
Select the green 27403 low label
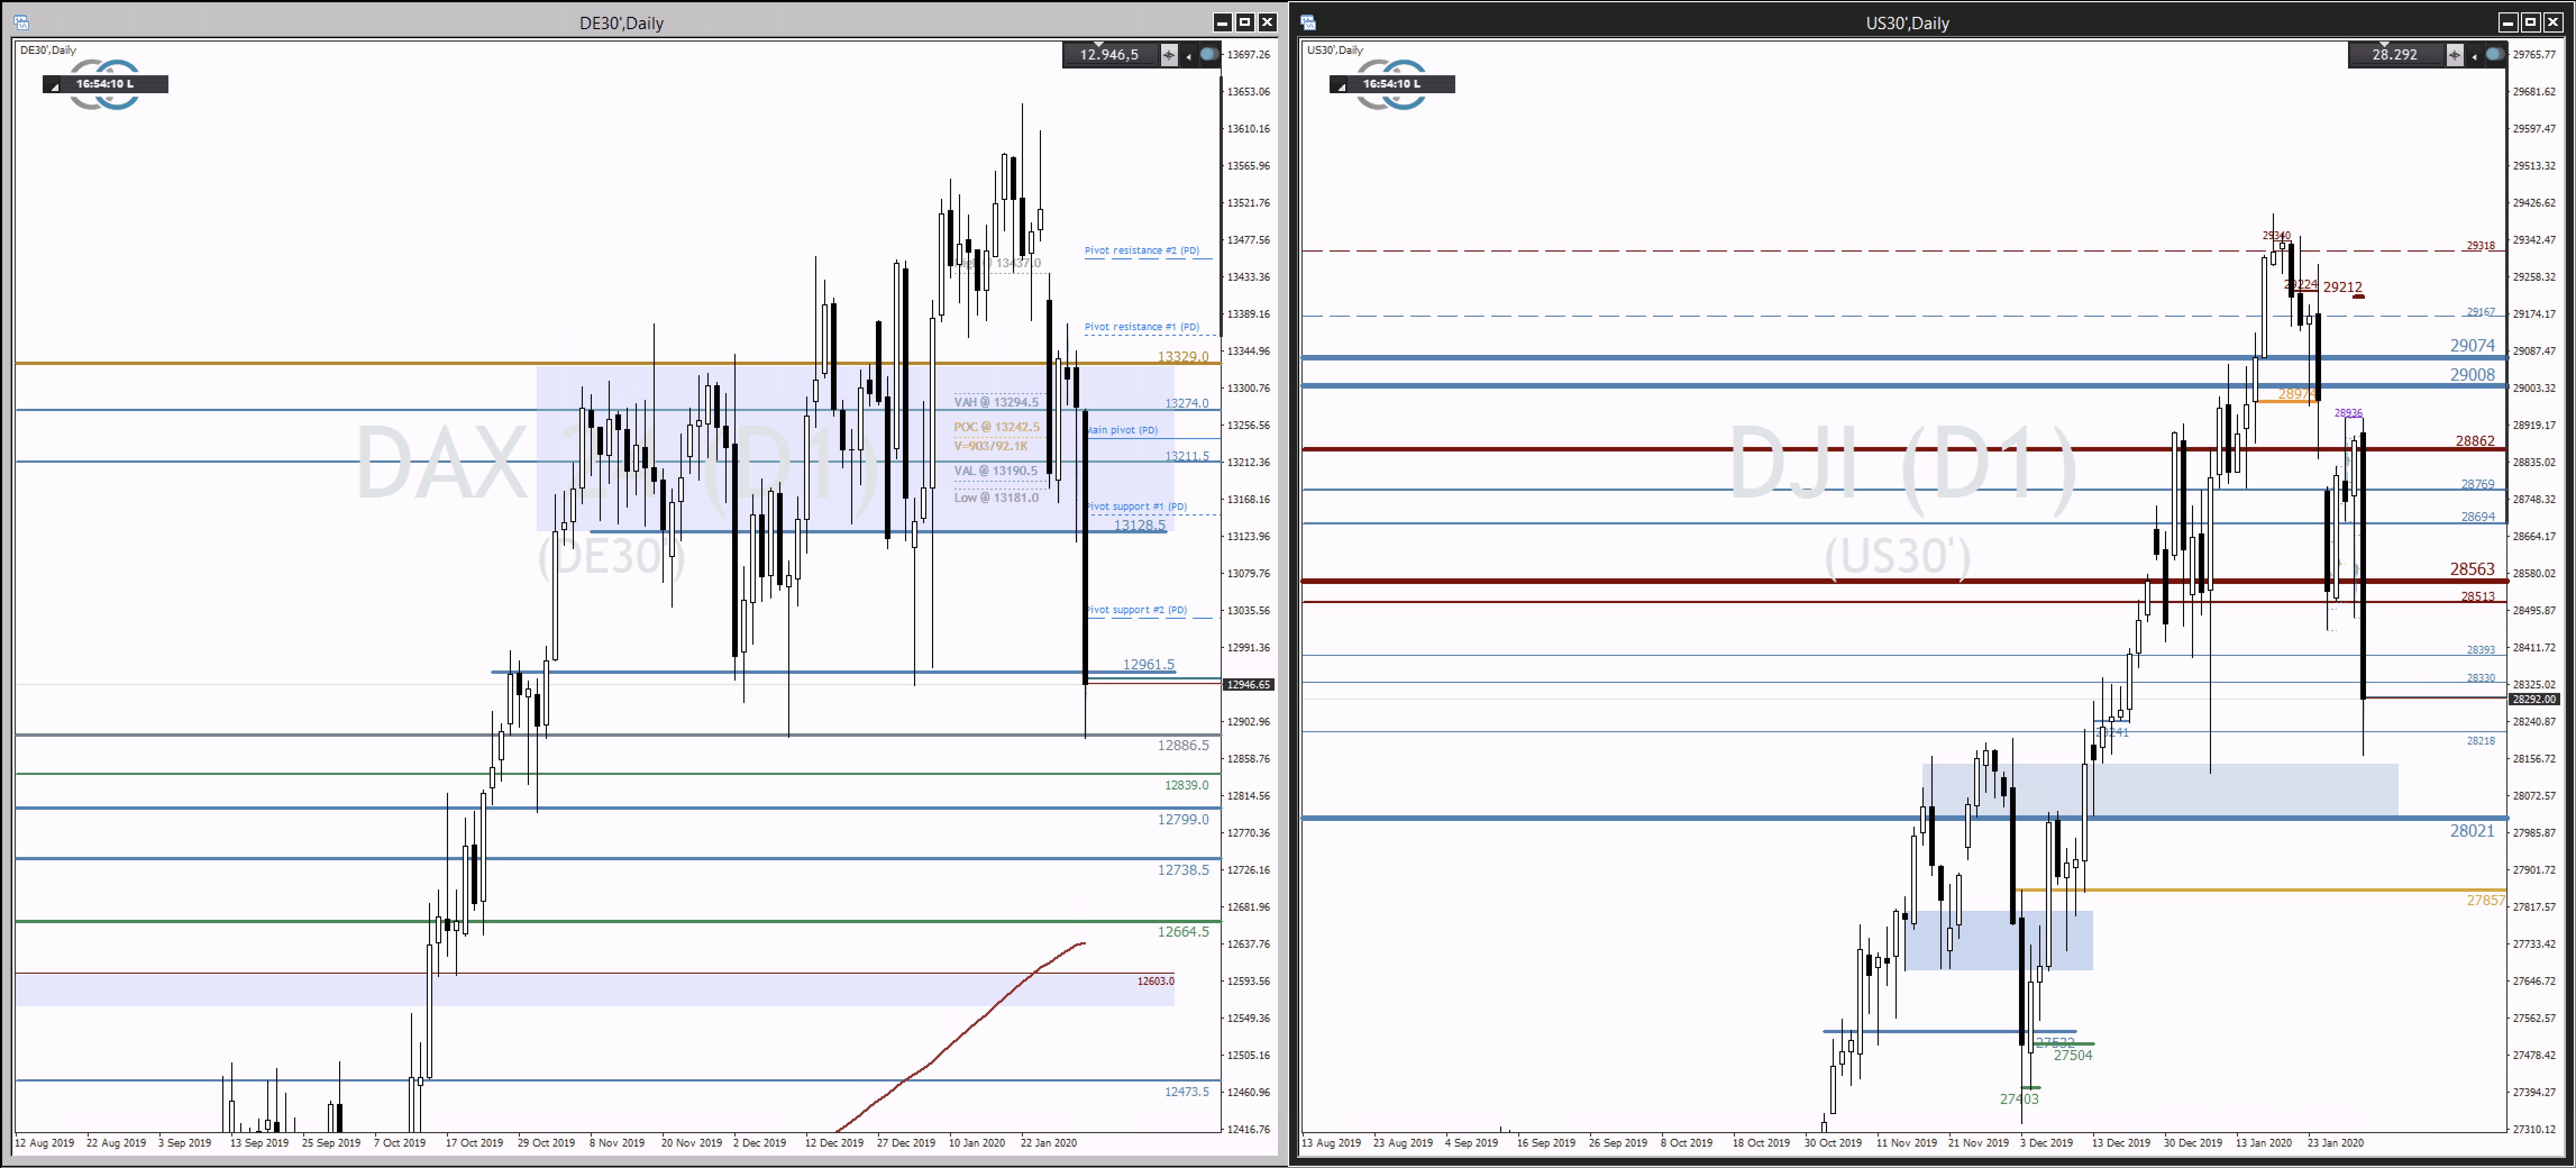point(2019,1099)
